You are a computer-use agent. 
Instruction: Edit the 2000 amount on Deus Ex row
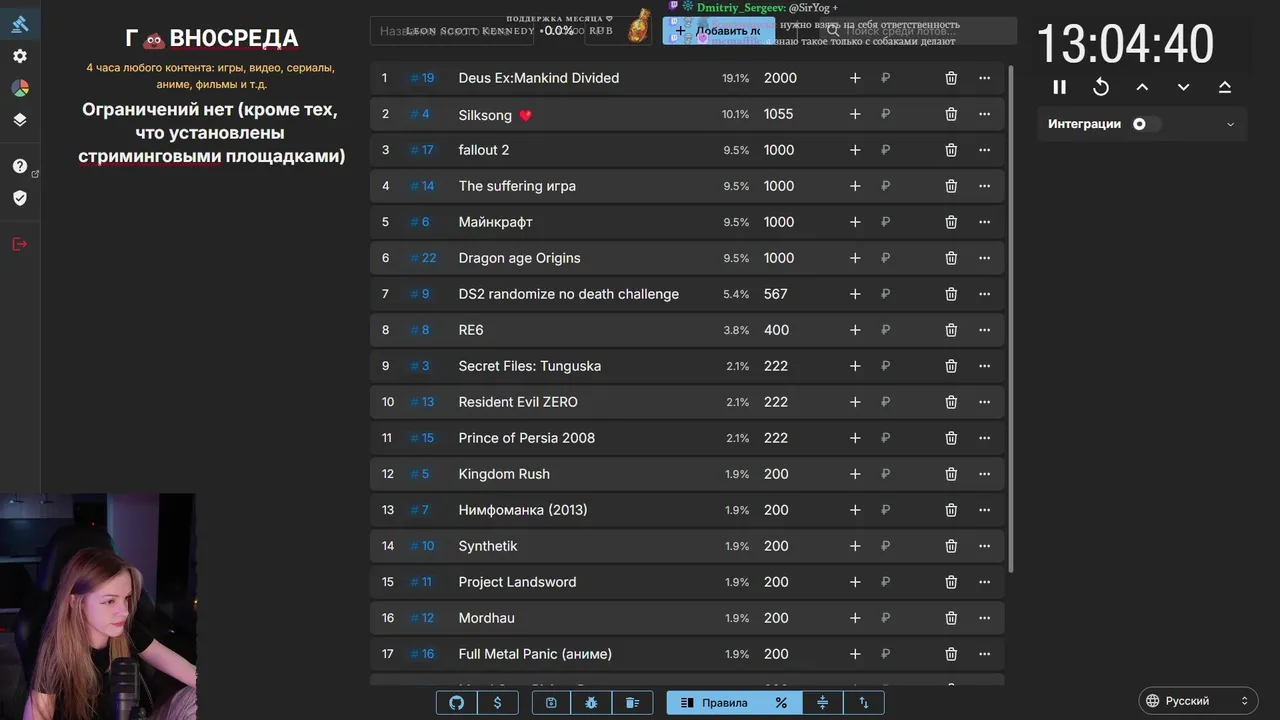tap(781, 78)
